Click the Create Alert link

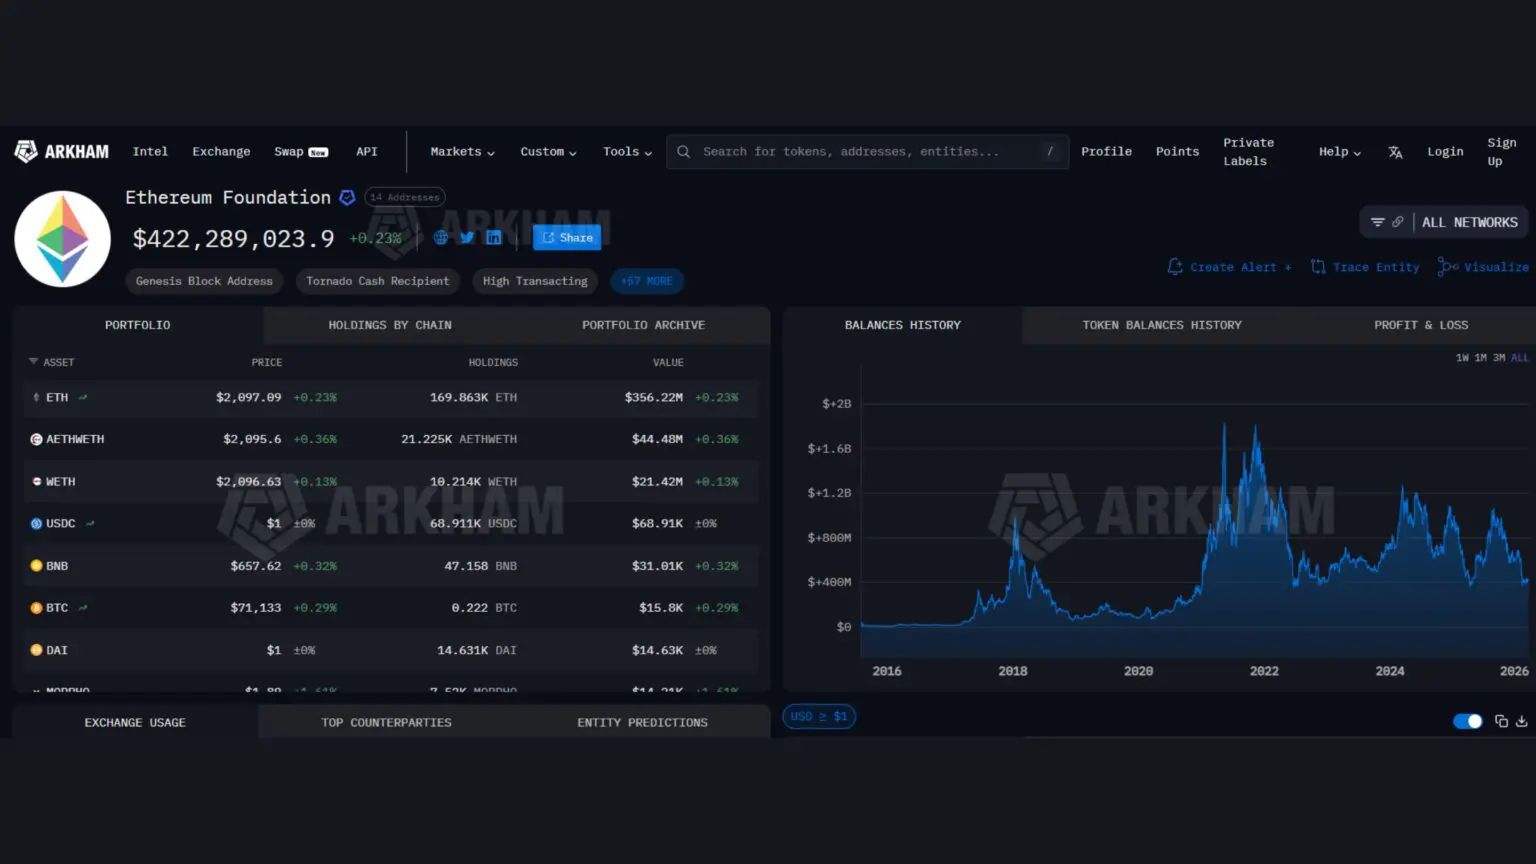pos(1229,267)
